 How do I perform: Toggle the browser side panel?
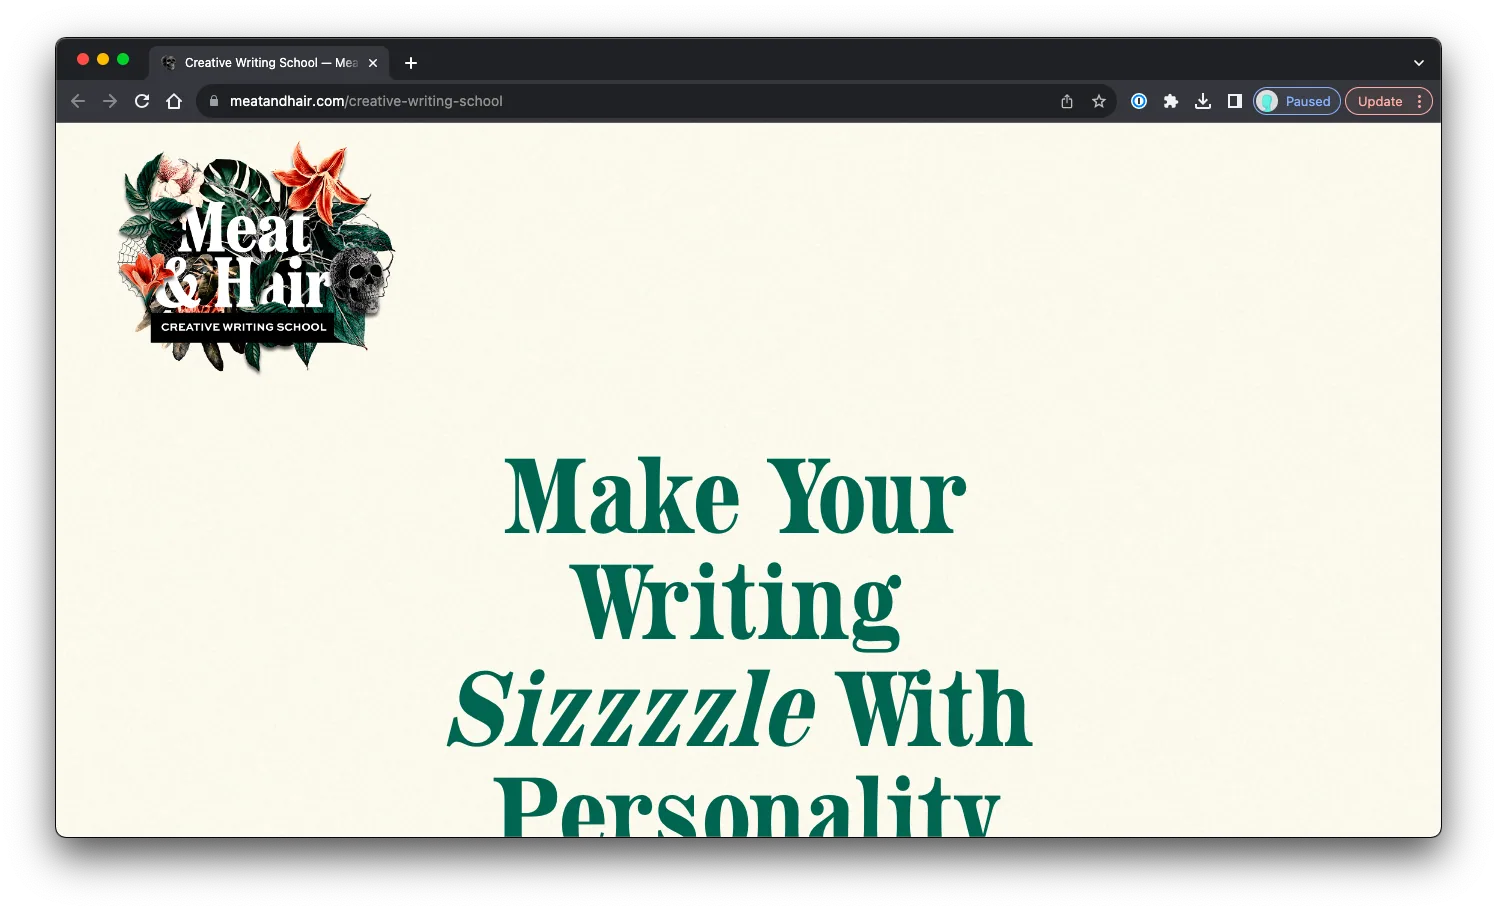coord(1235,101)
